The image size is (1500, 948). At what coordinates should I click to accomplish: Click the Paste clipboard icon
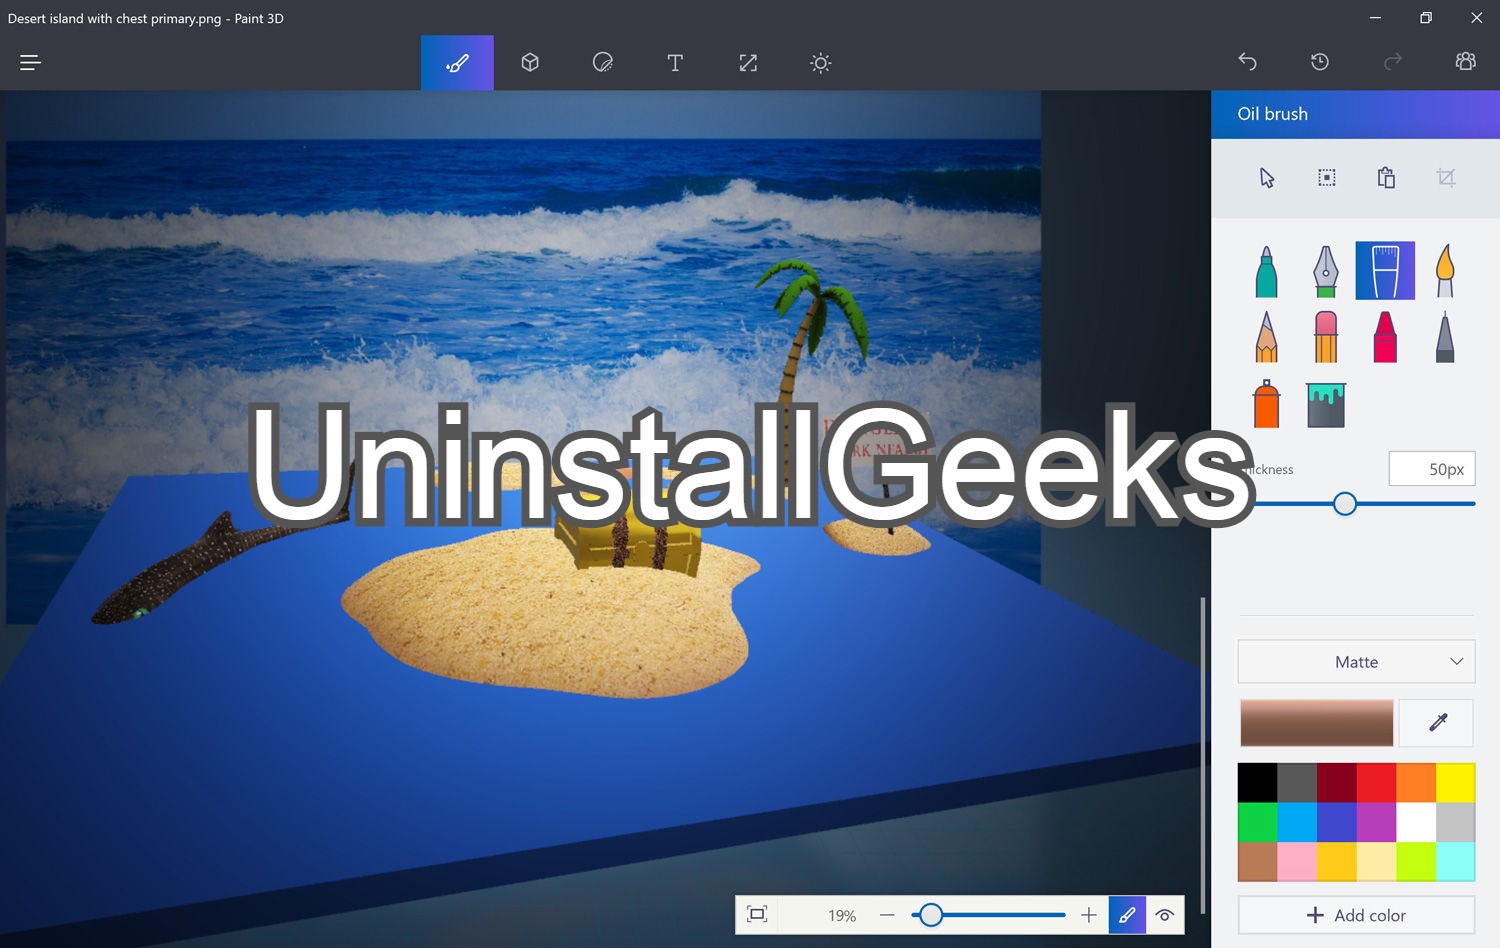[1386, 178]
